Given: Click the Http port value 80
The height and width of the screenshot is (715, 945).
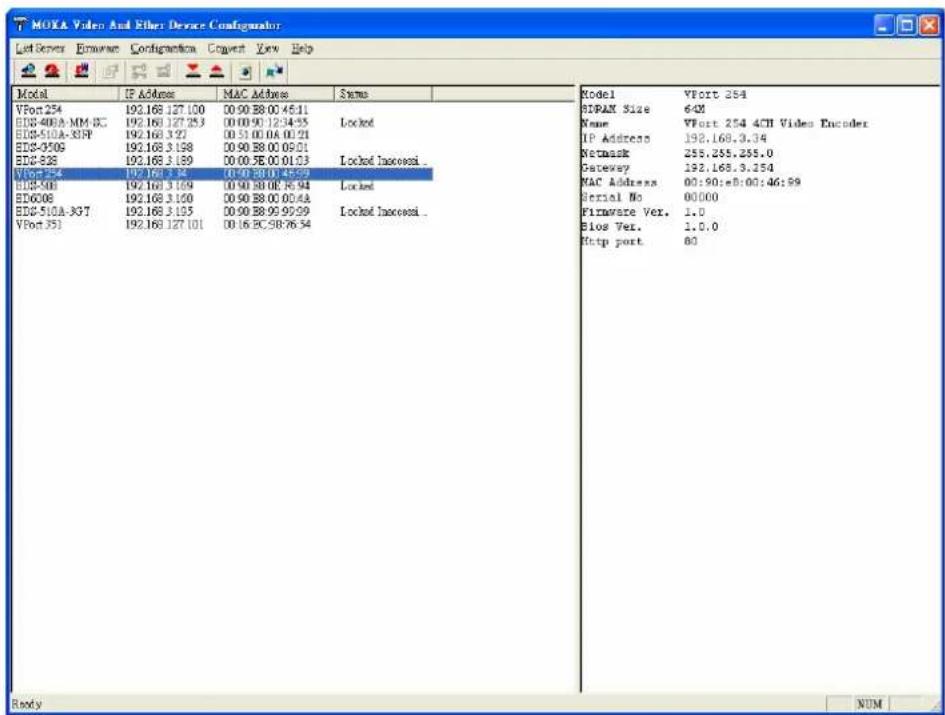Looking at the screenshot, I should [691, 241].
